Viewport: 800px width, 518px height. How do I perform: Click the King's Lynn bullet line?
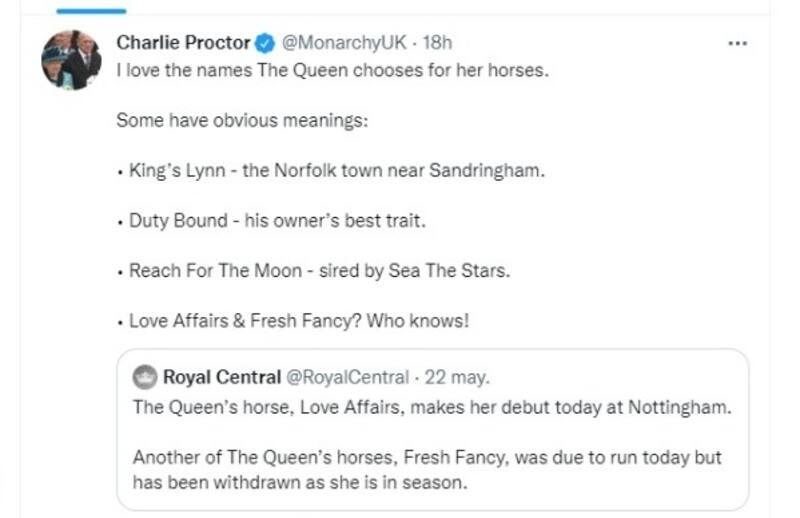coord(335,171)
